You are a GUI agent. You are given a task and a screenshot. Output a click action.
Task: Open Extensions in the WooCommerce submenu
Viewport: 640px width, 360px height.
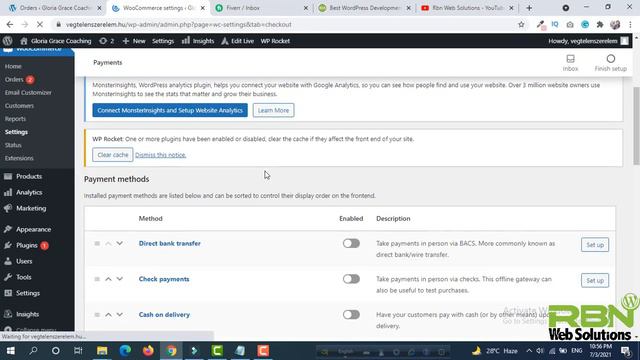point(19,158)
